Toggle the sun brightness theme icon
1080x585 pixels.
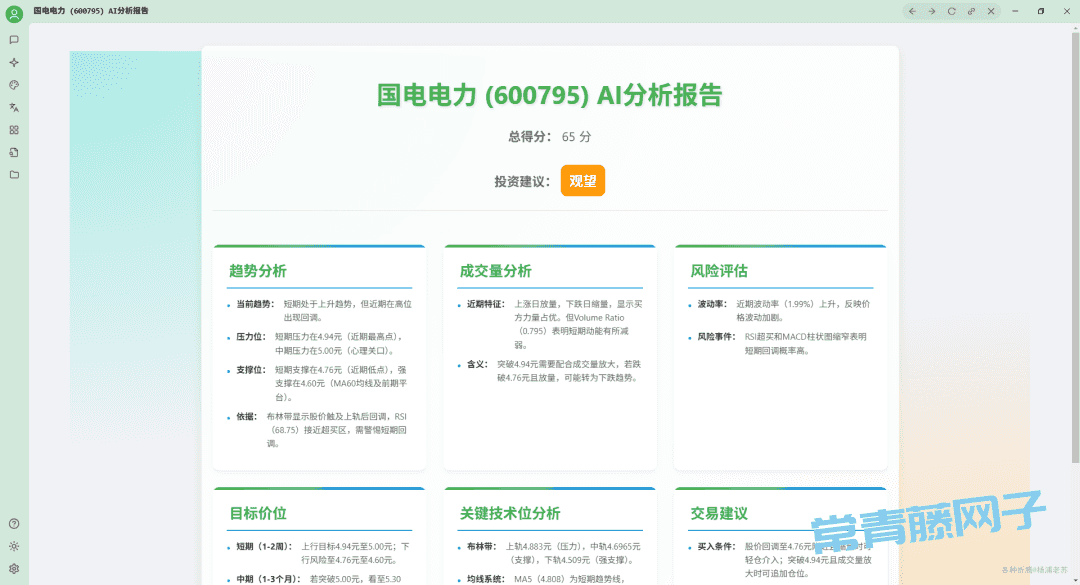pos(14,546)
